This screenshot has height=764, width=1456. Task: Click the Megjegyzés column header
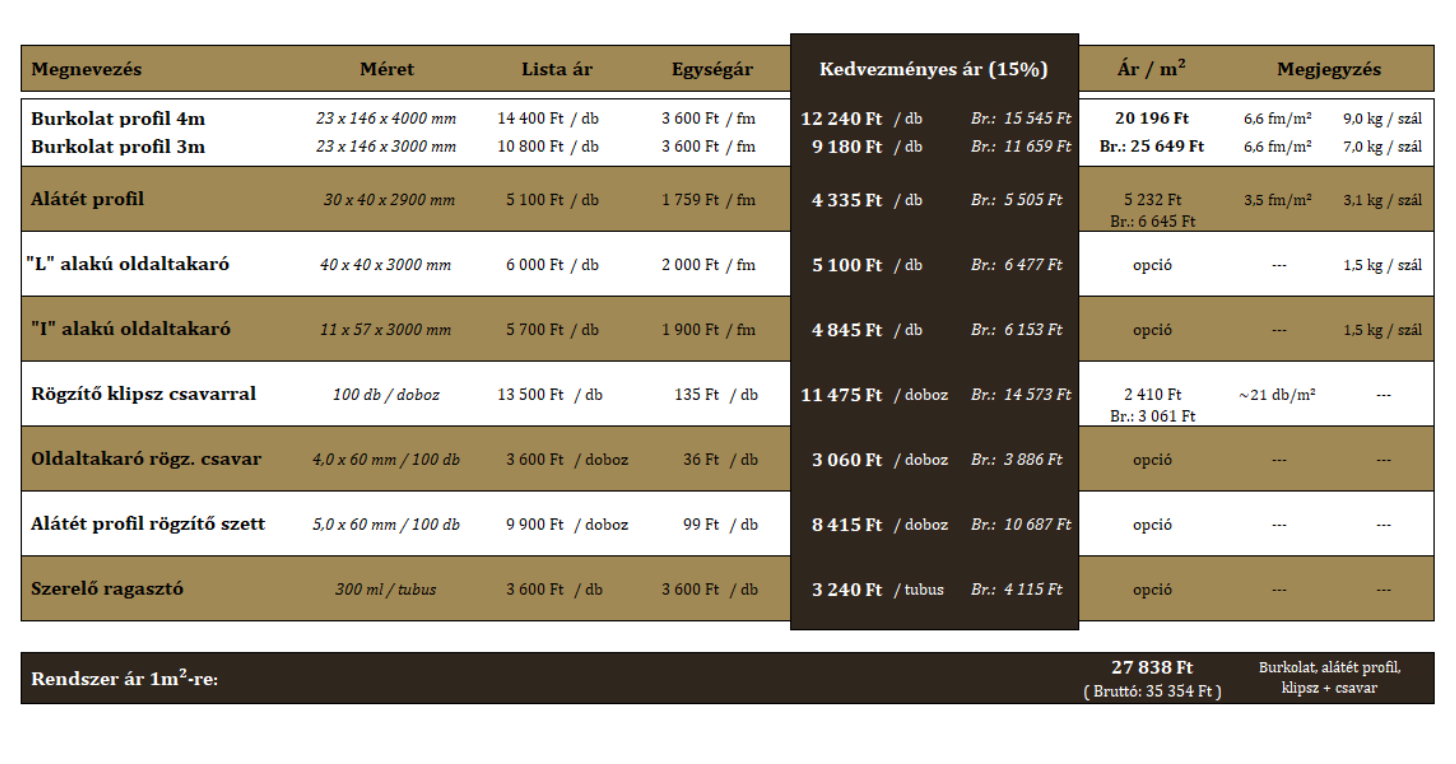click(1328, 69)
